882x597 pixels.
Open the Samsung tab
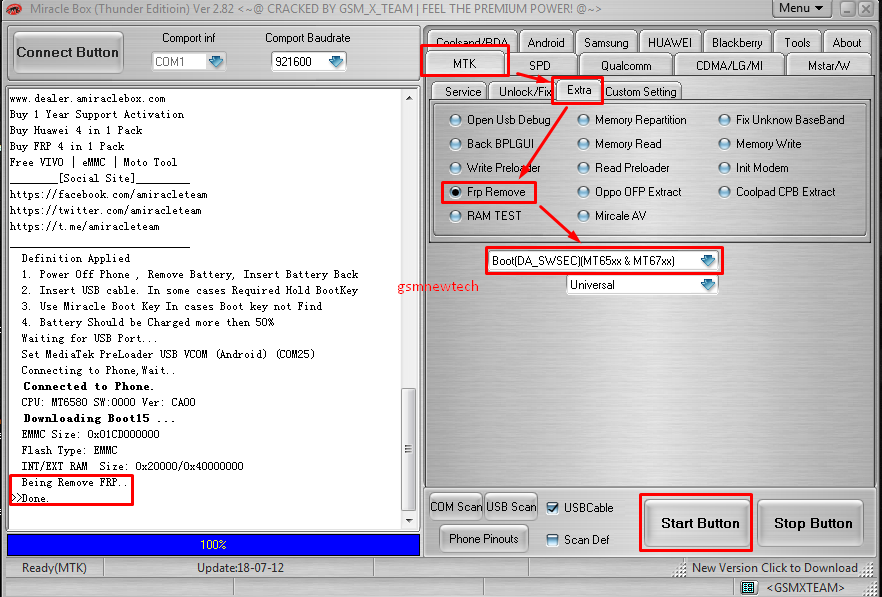tap(606, 43)
